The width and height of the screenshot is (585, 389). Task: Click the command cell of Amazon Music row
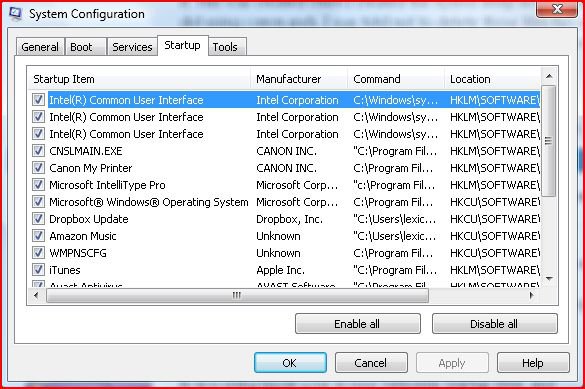coord(395,236)
